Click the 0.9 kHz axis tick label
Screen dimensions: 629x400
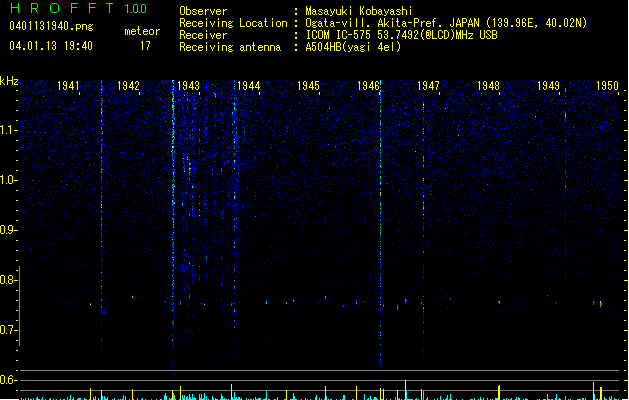point(7,230)
